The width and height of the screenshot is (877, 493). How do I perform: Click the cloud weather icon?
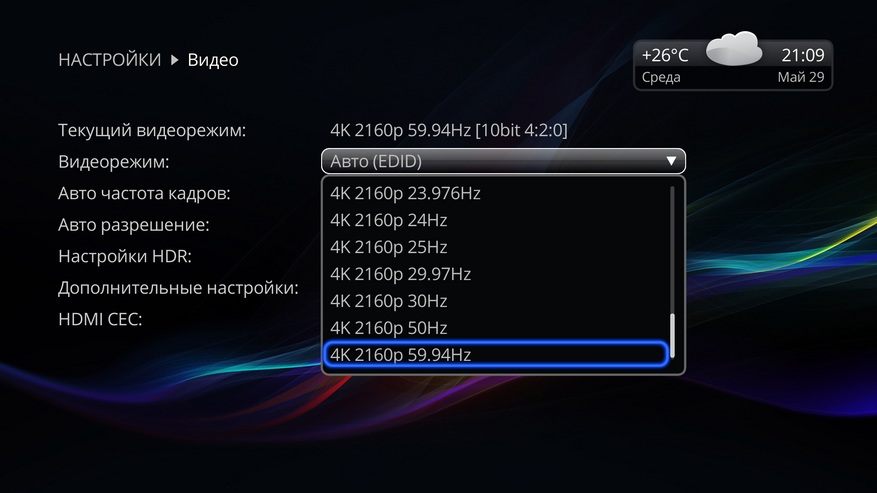point(734,49)
